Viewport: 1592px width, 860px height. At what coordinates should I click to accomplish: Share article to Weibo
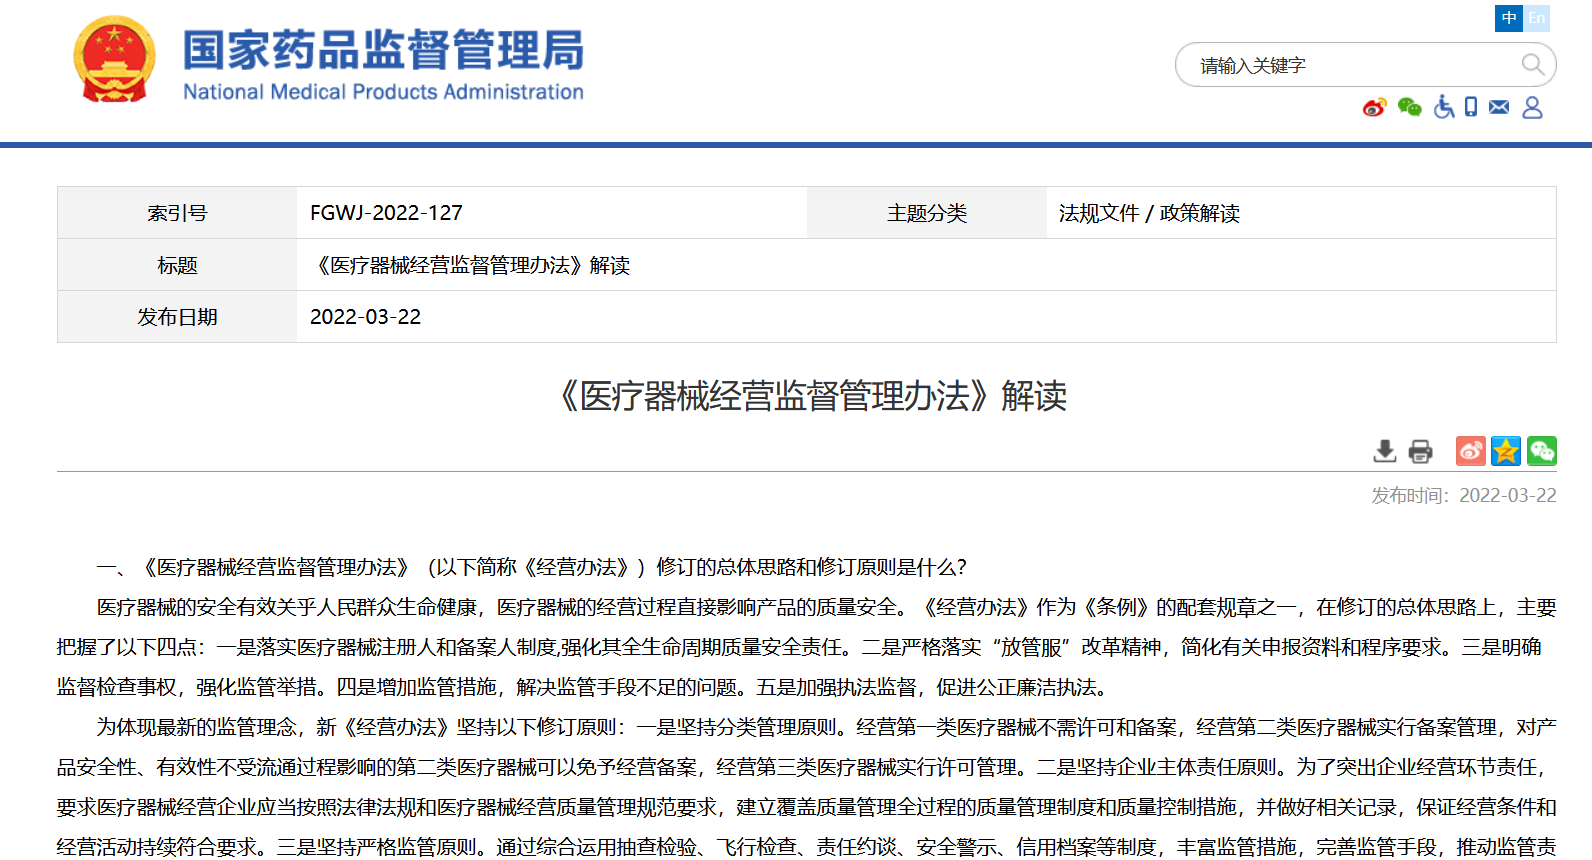(x=1471, y=451)
